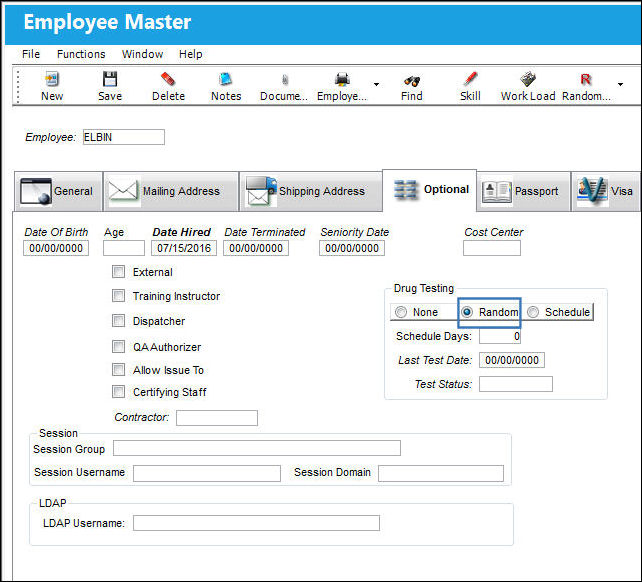The width and height of the screenshot is (642, 582).
Task: Open the File menu
Action: pyautogui.click(x=31, y=54)
